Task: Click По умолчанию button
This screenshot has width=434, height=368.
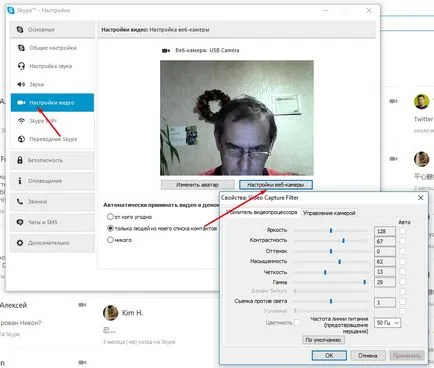Action: click(x=323, y=340)
